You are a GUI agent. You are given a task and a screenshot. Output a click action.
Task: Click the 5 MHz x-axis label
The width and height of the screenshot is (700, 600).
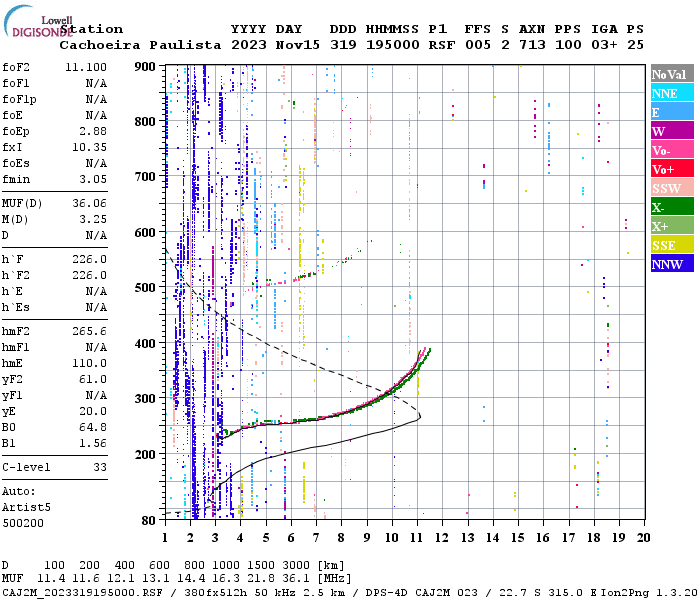[266, 538]
